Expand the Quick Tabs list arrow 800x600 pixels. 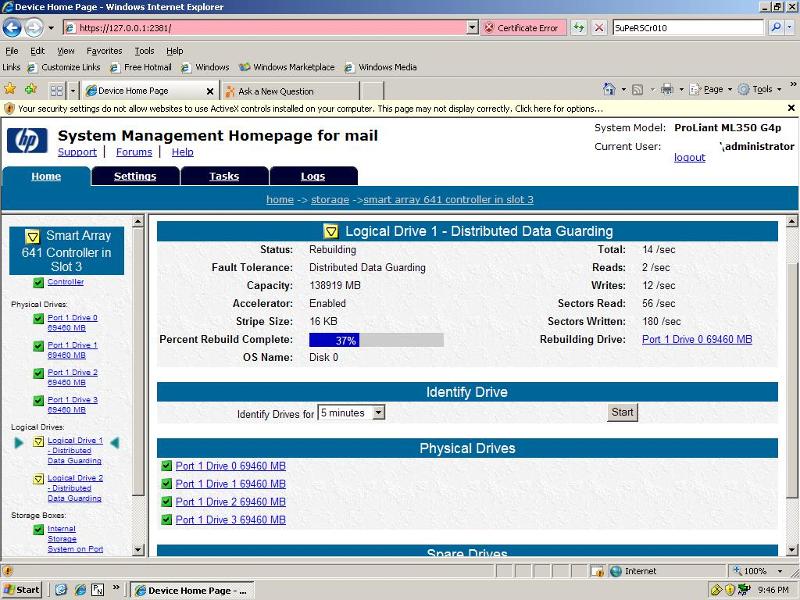pos(73,91)
